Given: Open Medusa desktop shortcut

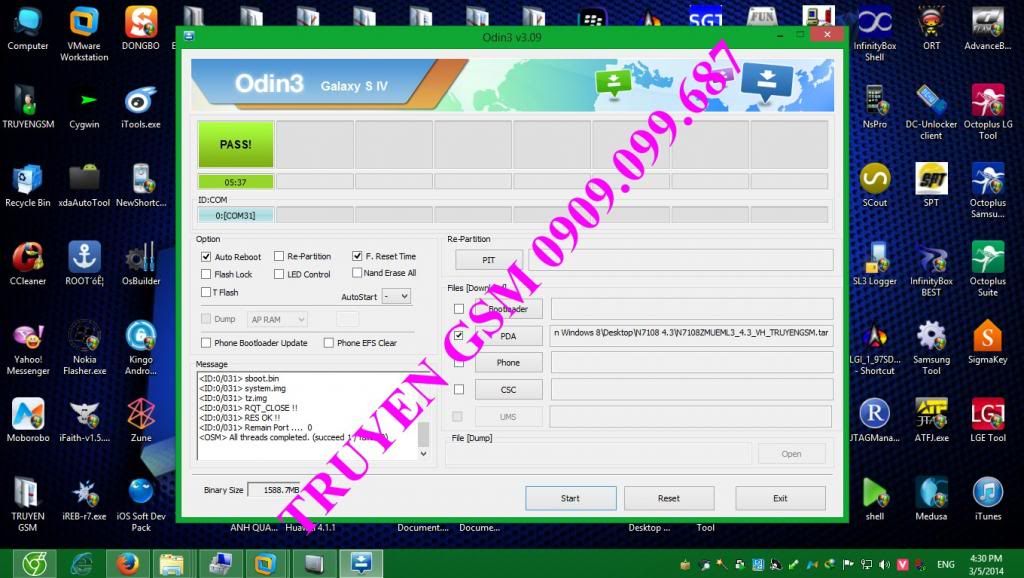Looking at the screenshot, I should coord(931,499).
